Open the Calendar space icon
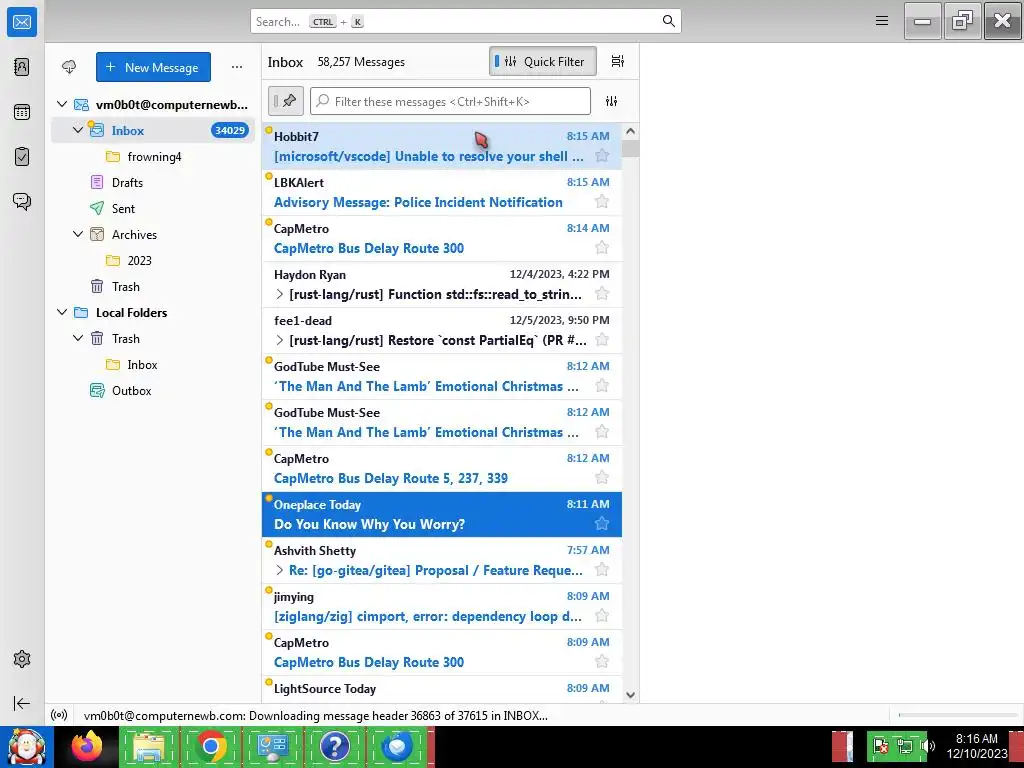 point(22,112)
